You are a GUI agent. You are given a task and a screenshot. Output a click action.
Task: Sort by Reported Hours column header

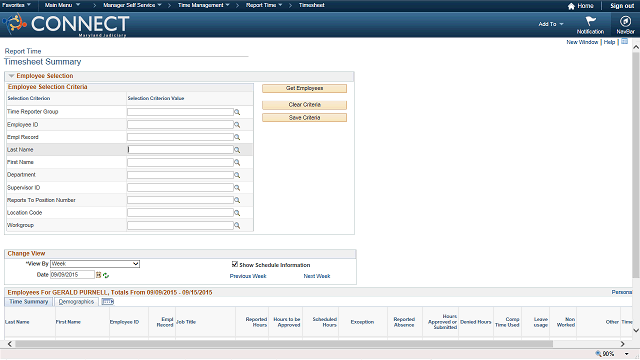[x=256, y=322]
